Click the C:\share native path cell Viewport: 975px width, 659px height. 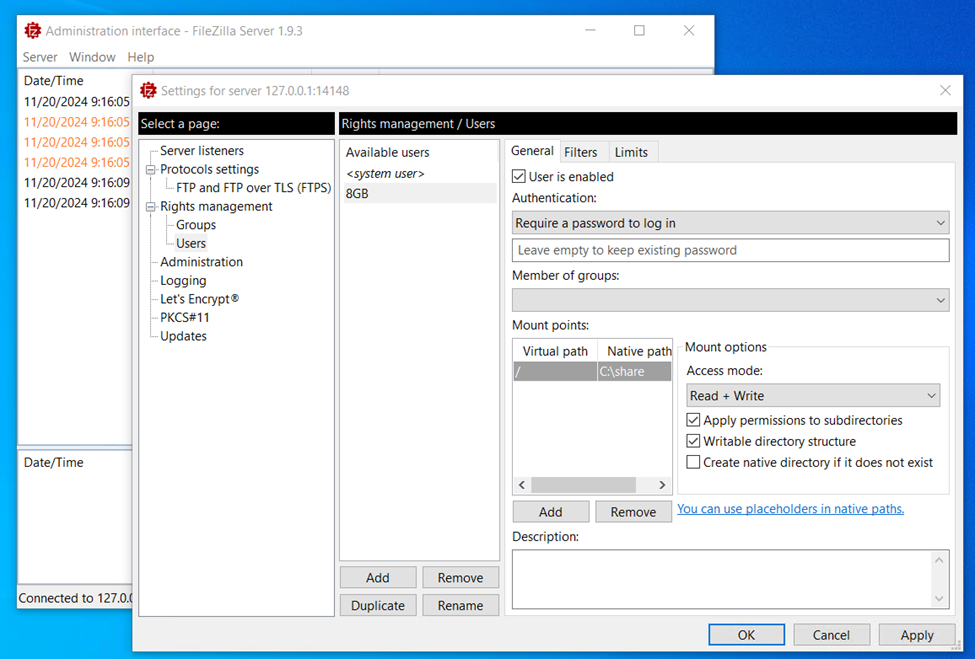[x=634, y=372]
